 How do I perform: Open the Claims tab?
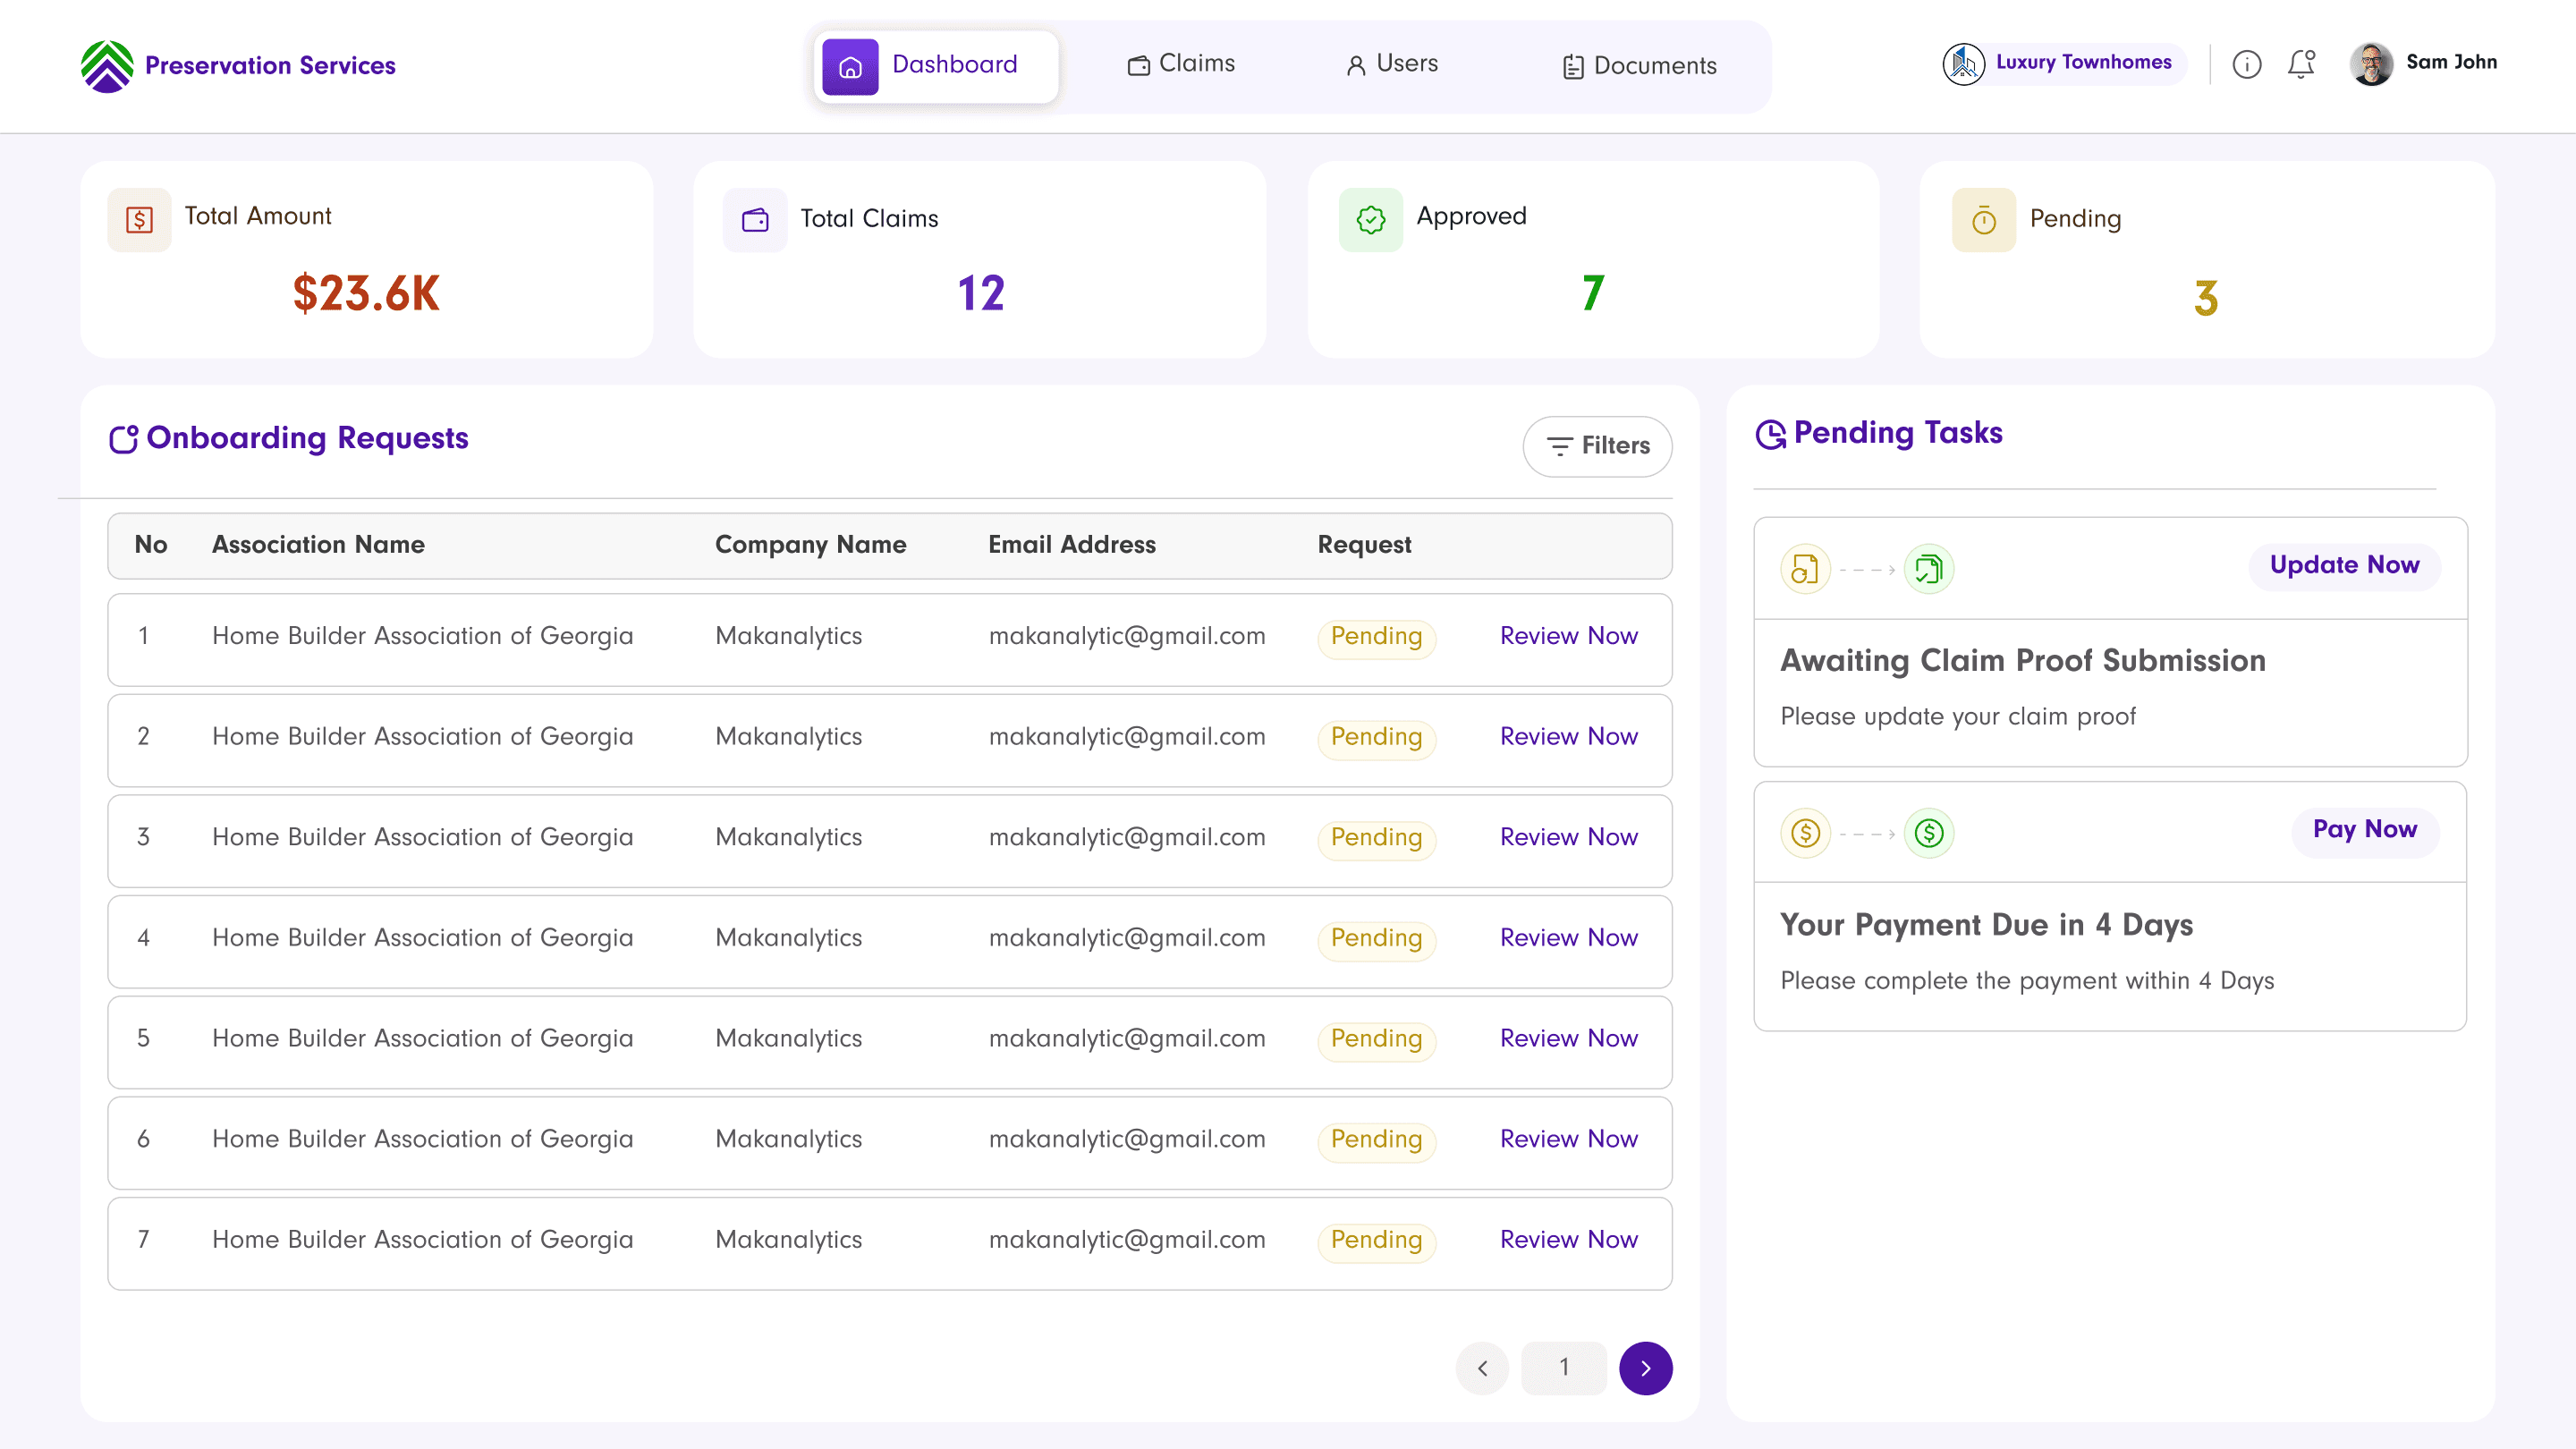pyautogui.click(x=1181, y=64)
